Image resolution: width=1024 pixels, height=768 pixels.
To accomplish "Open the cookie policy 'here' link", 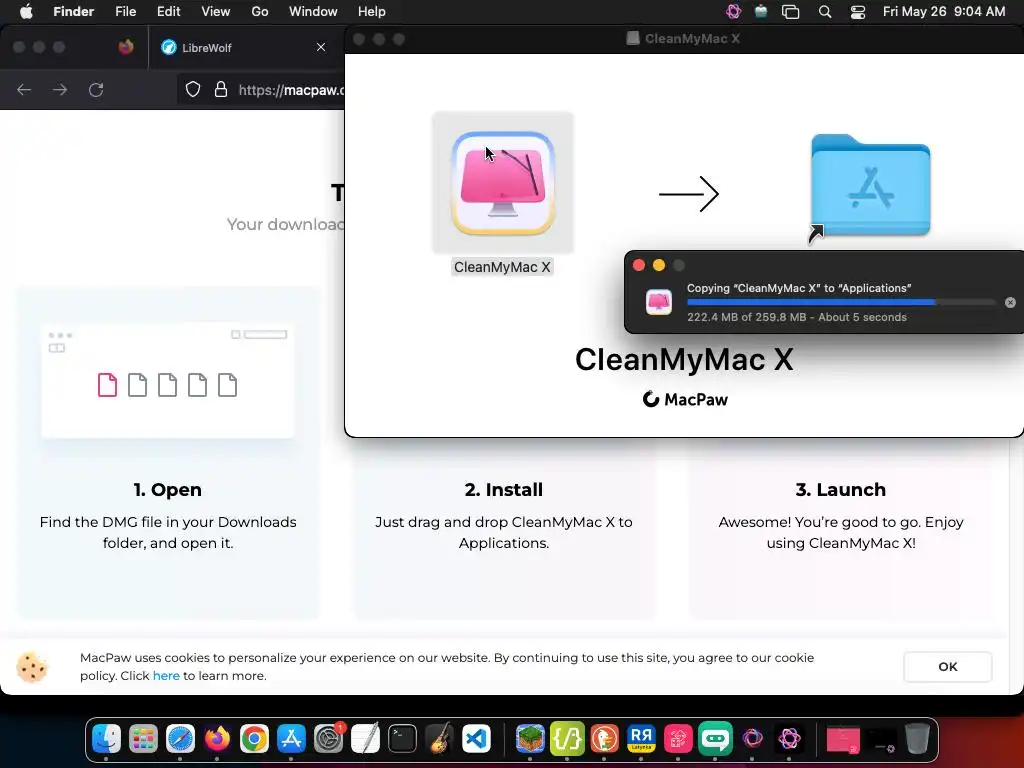I will [166, 676].
